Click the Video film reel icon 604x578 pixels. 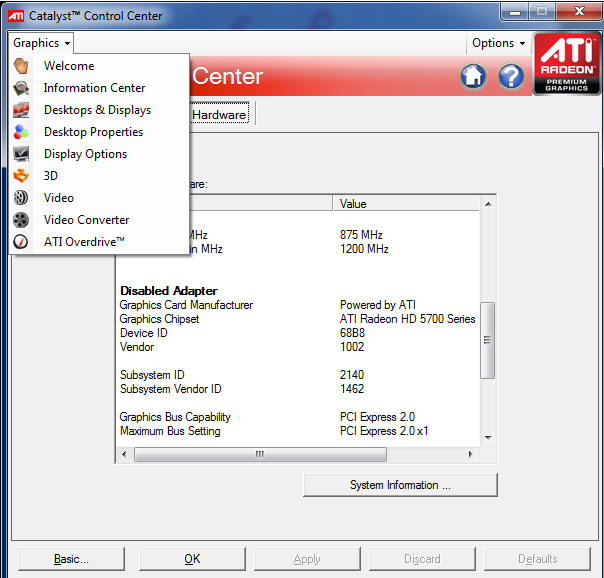(x=21, y=198)
